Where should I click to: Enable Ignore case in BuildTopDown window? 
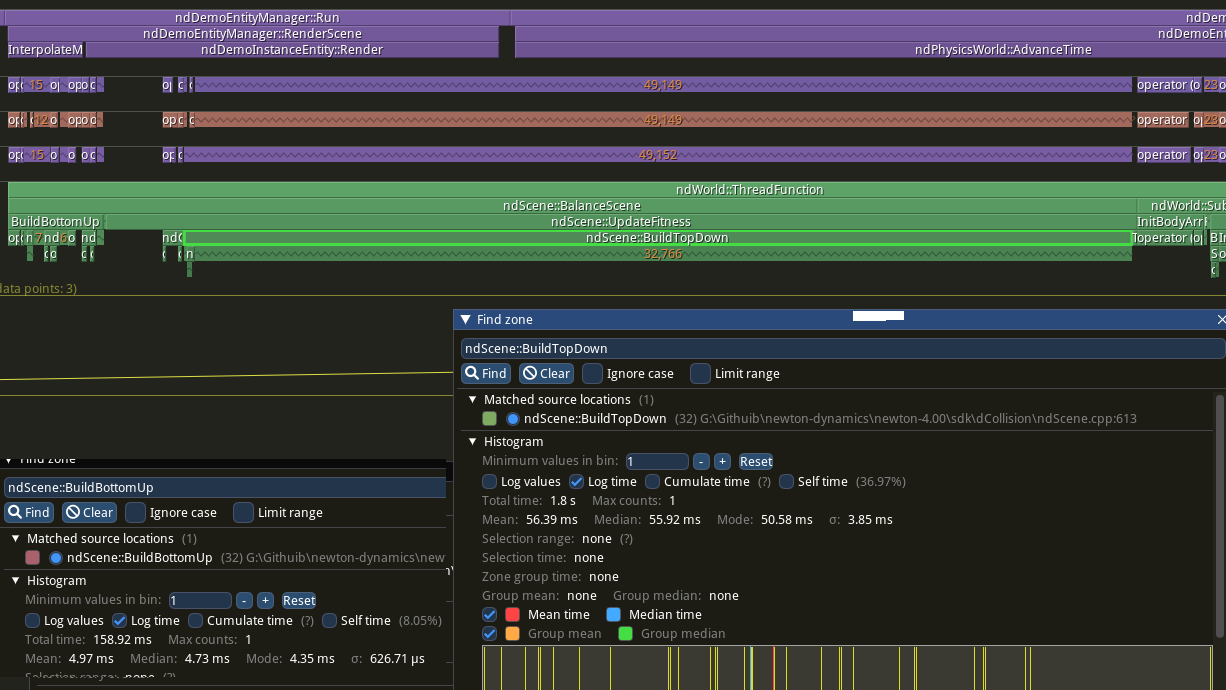tap(592, 373)
